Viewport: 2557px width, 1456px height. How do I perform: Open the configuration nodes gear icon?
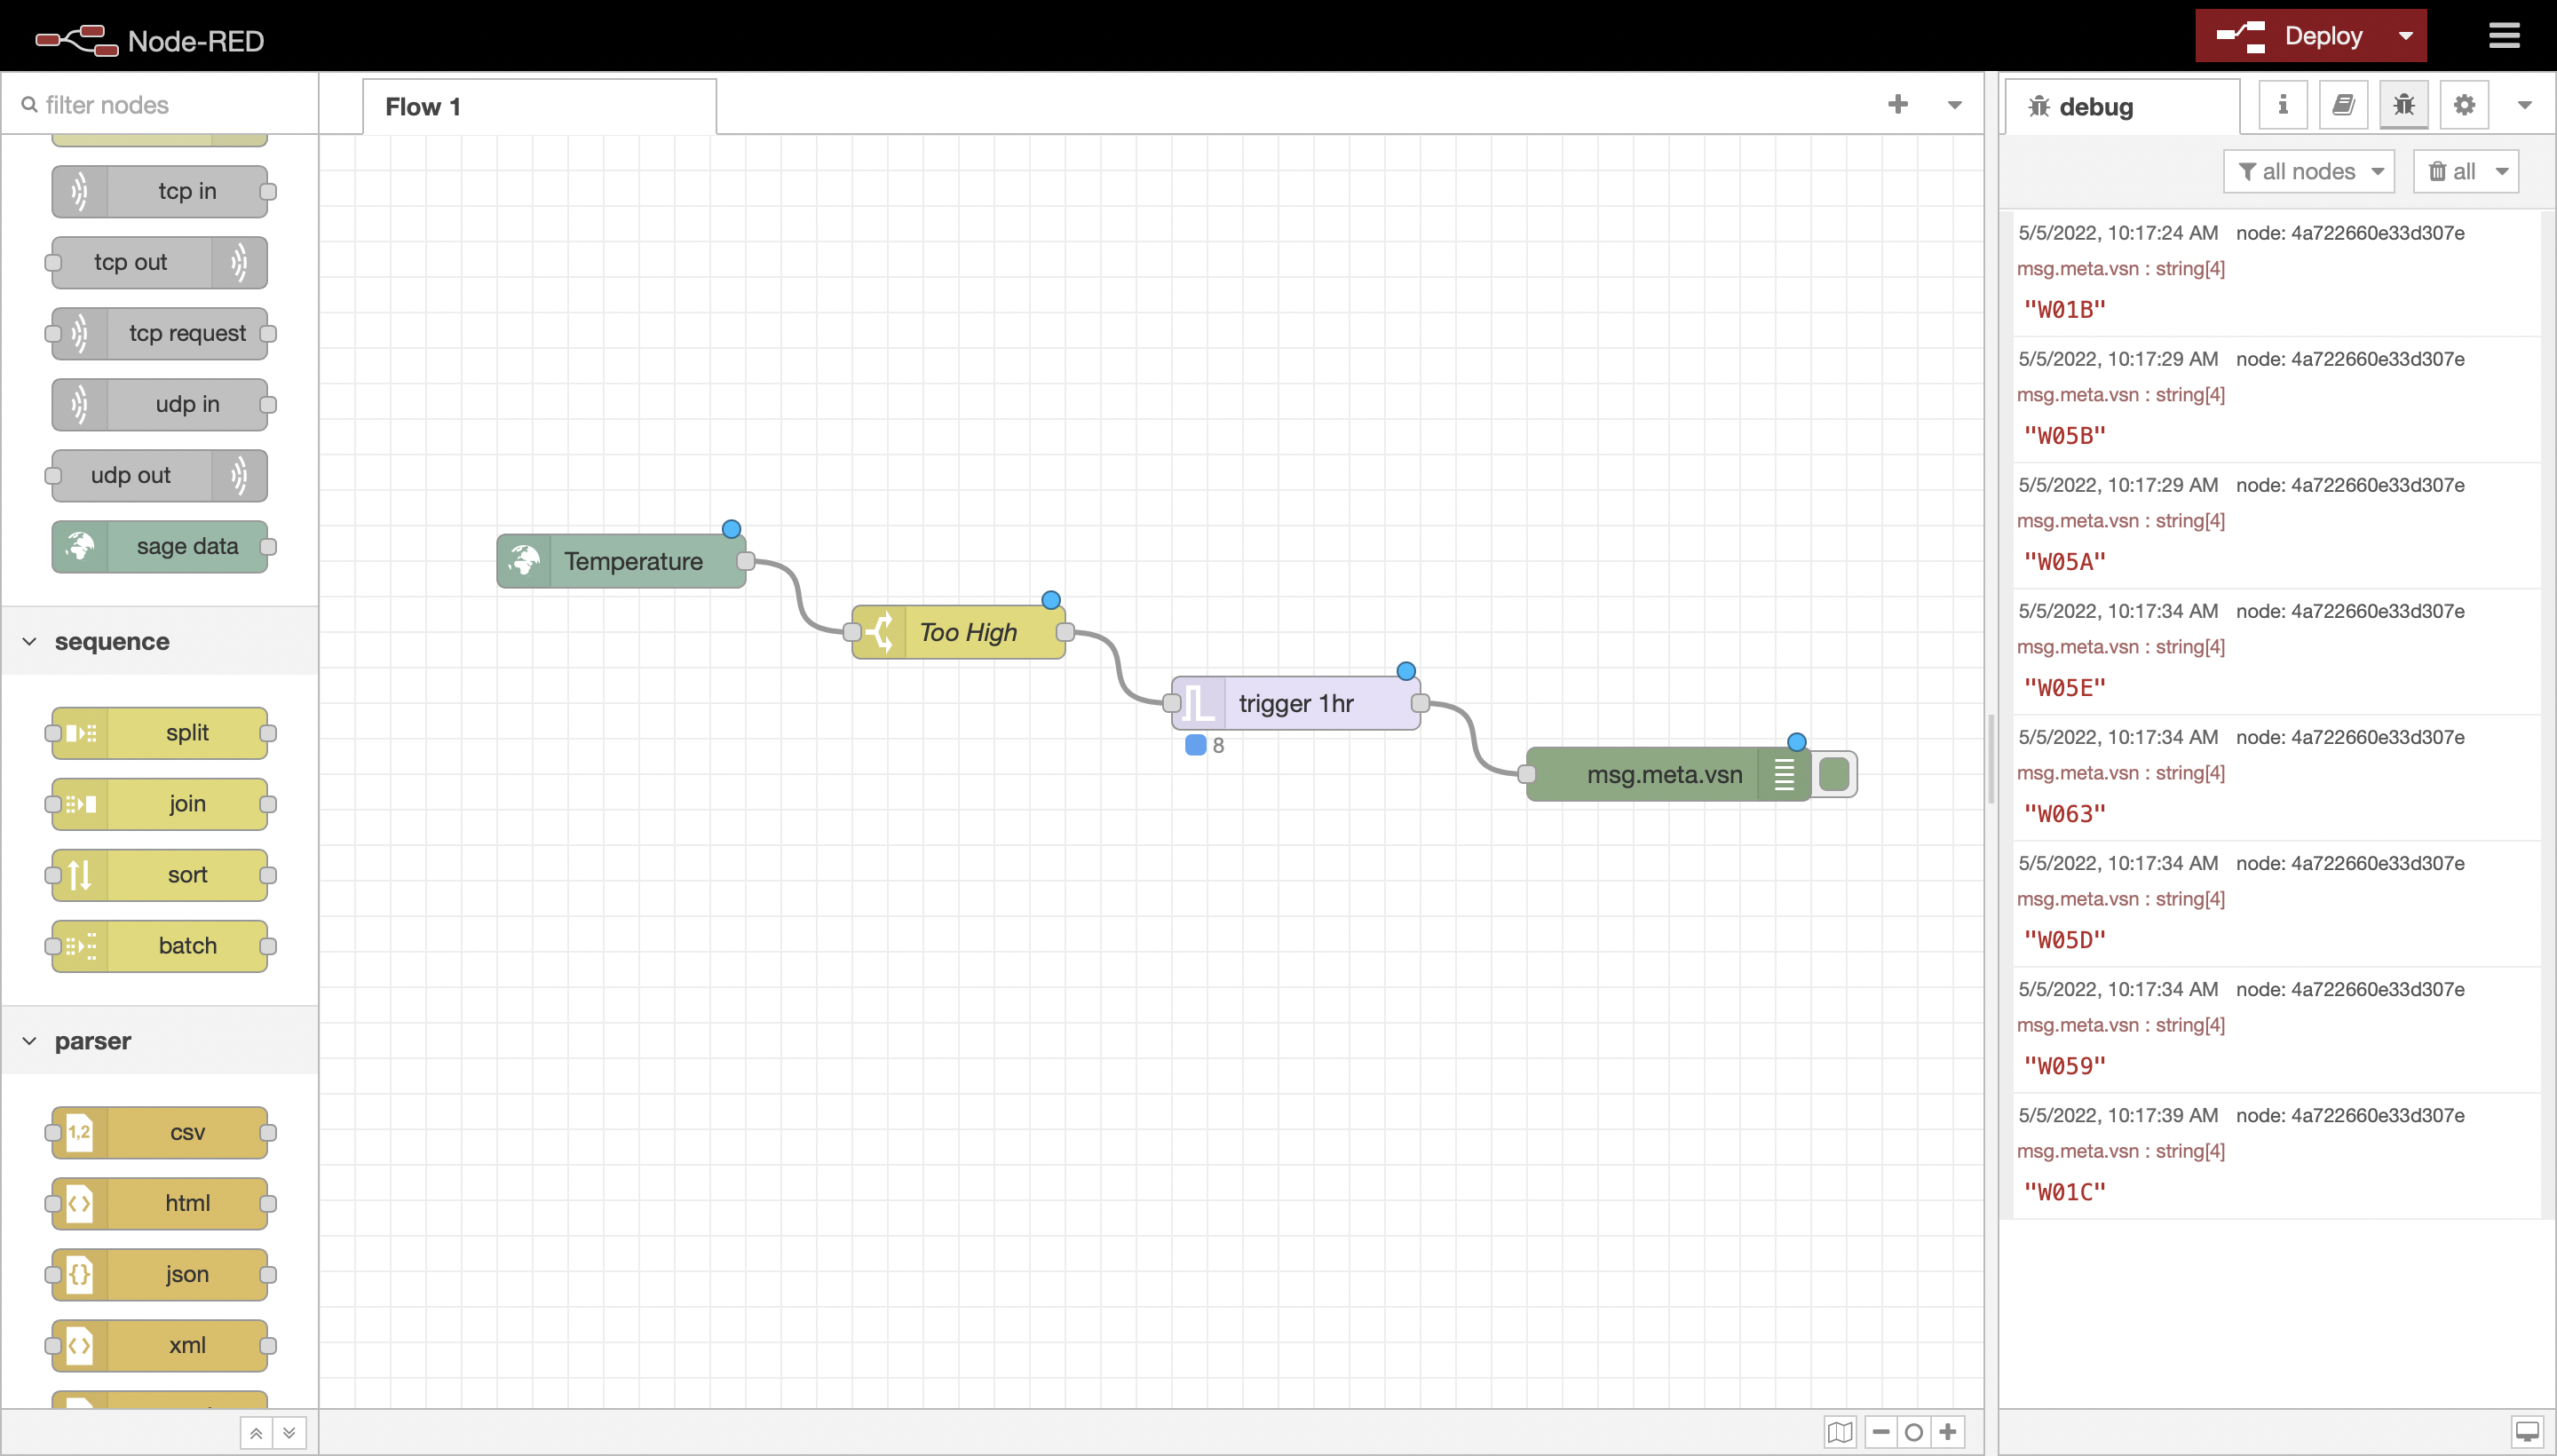[2464, 105]
